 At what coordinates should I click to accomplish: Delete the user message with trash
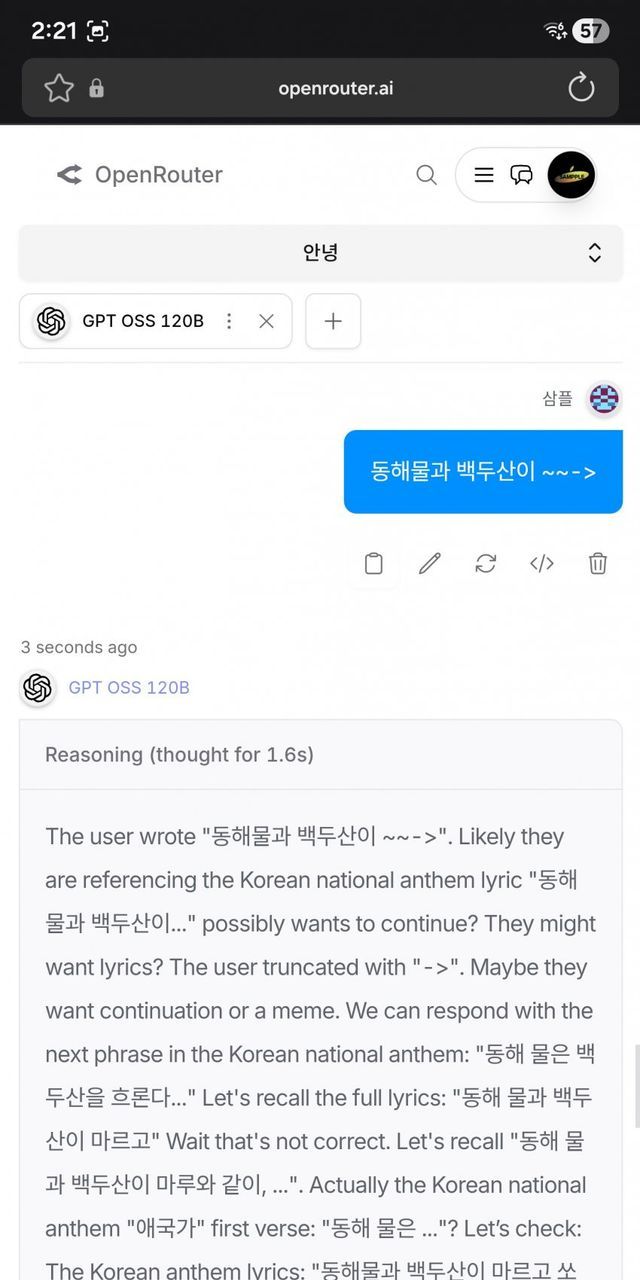(598, 564)
